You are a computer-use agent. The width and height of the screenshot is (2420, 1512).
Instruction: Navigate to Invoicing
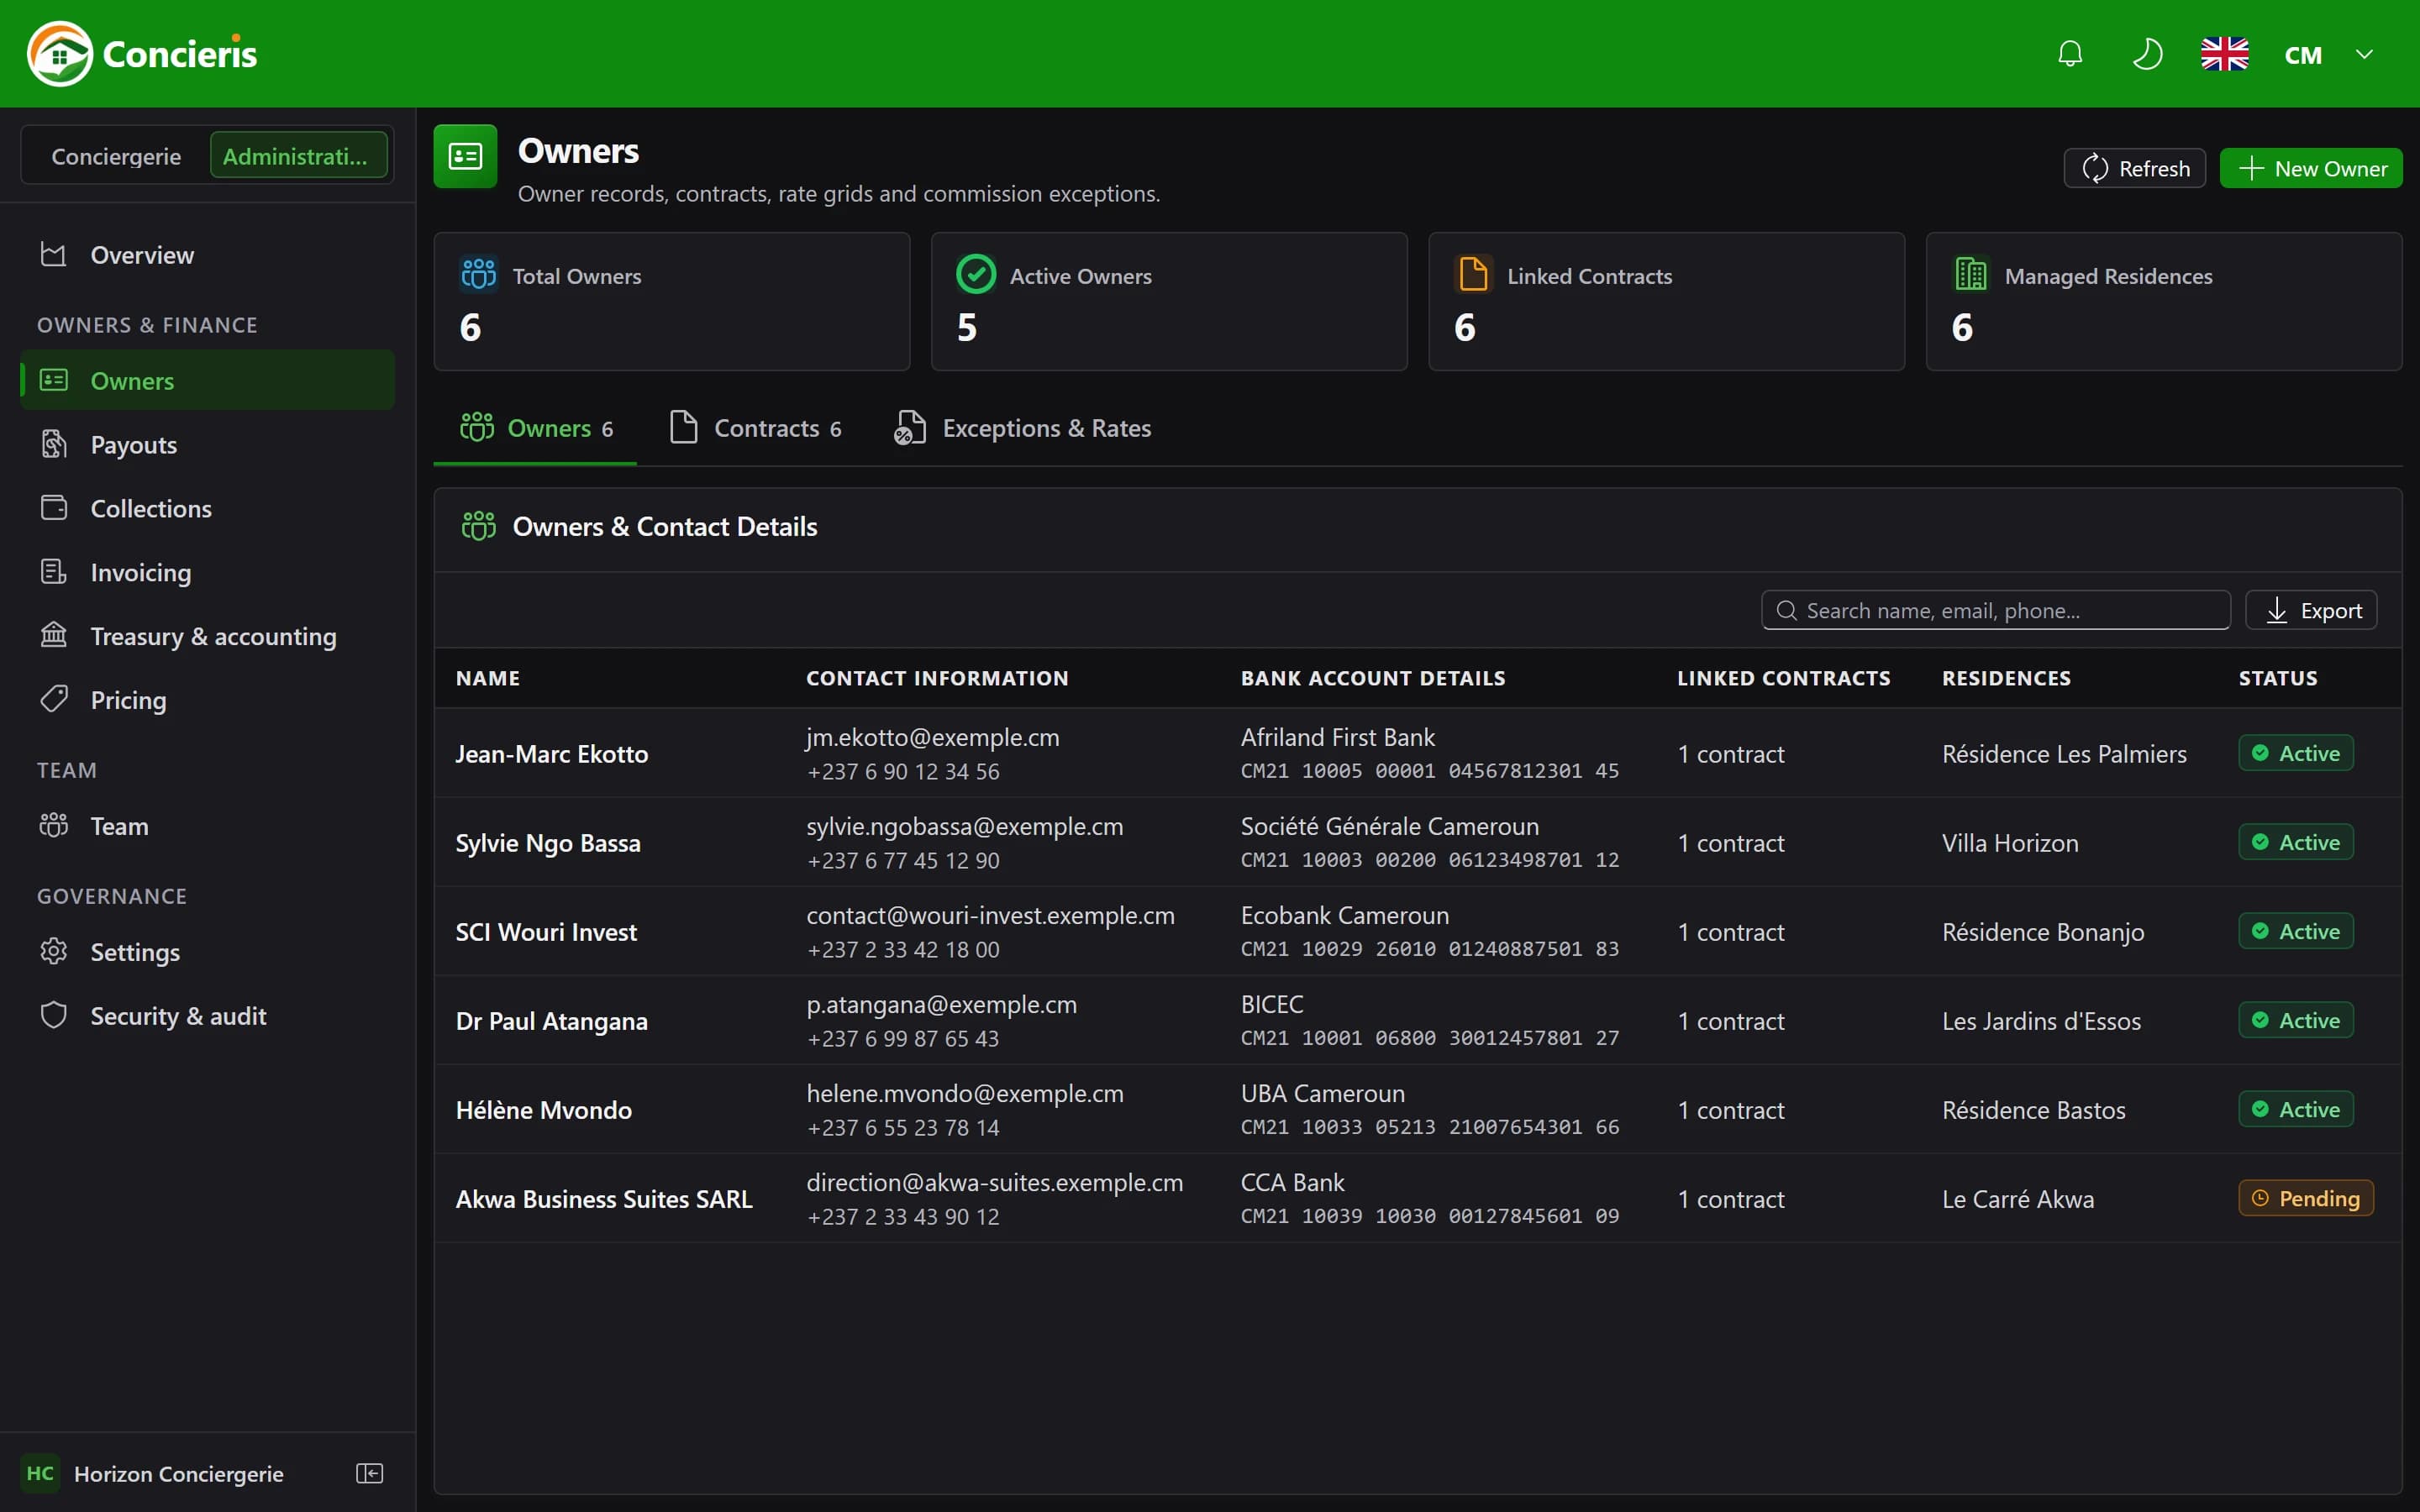[x=208, y=572]
